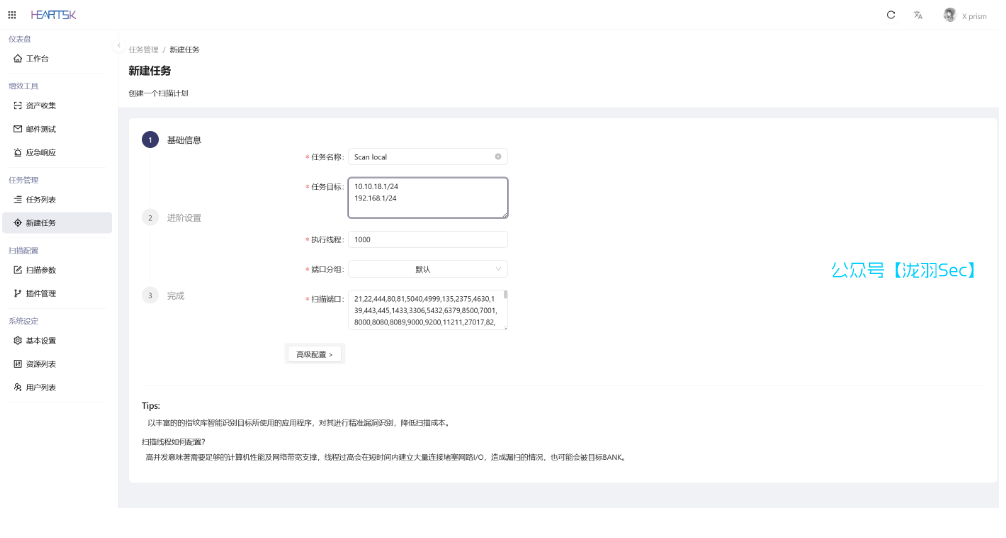Click step 2 进阶设置 in the stepper
This screenshot has height=538, width=1006.
click(183, 217)
